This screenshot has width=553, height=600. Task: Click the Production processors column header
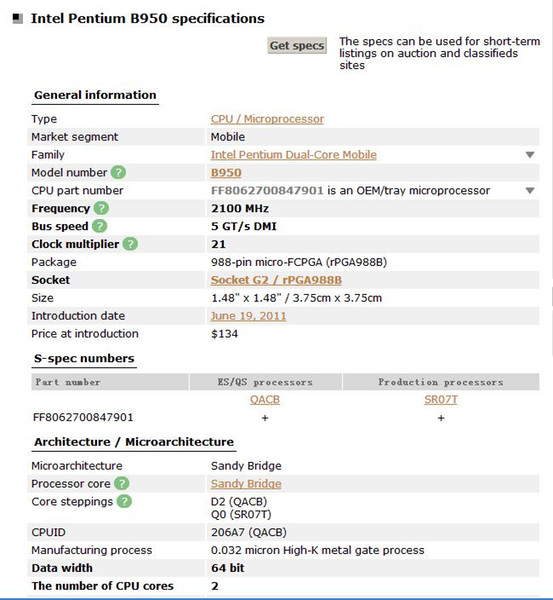[441, 382]
